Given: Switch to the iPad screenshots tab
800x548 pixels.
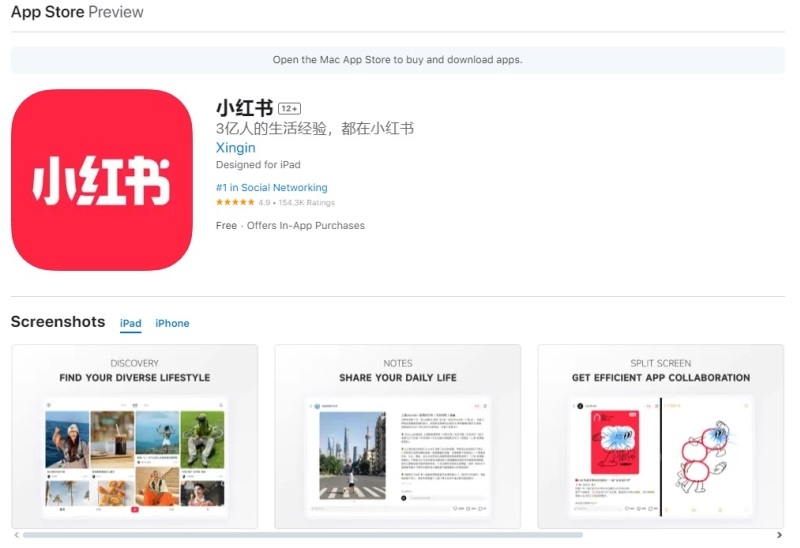Looking at the screenshot, I should pyautogui.click(x=130, y=323).
